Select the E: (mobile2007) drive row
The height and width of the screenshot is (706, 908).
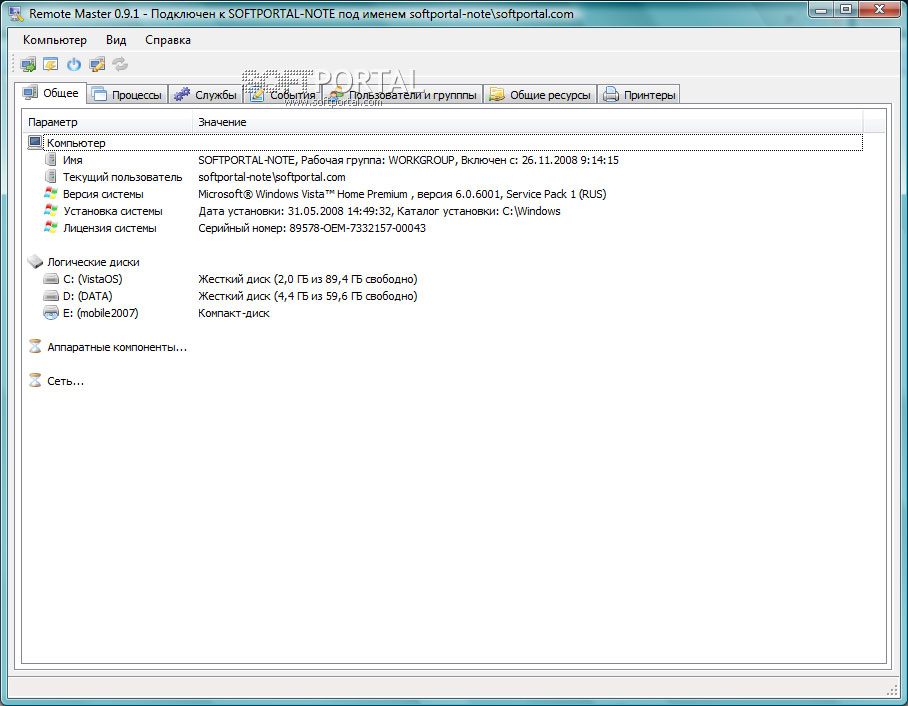pyautogui.click(x=445, y=313)
